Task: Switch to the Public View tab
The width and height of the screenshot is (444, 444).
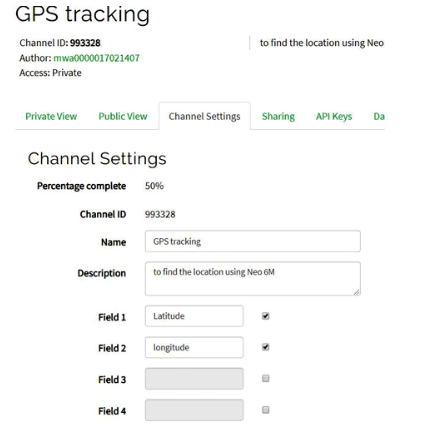Action: click(x=123, y=116)
